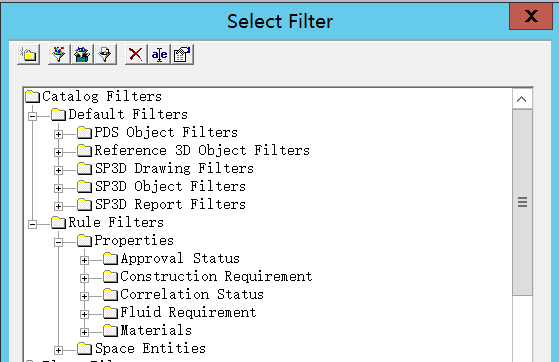Viewport: 559px width, 362px height.
Task: Click the New SQL Filter icon
Action: click(x=106, y=55)
